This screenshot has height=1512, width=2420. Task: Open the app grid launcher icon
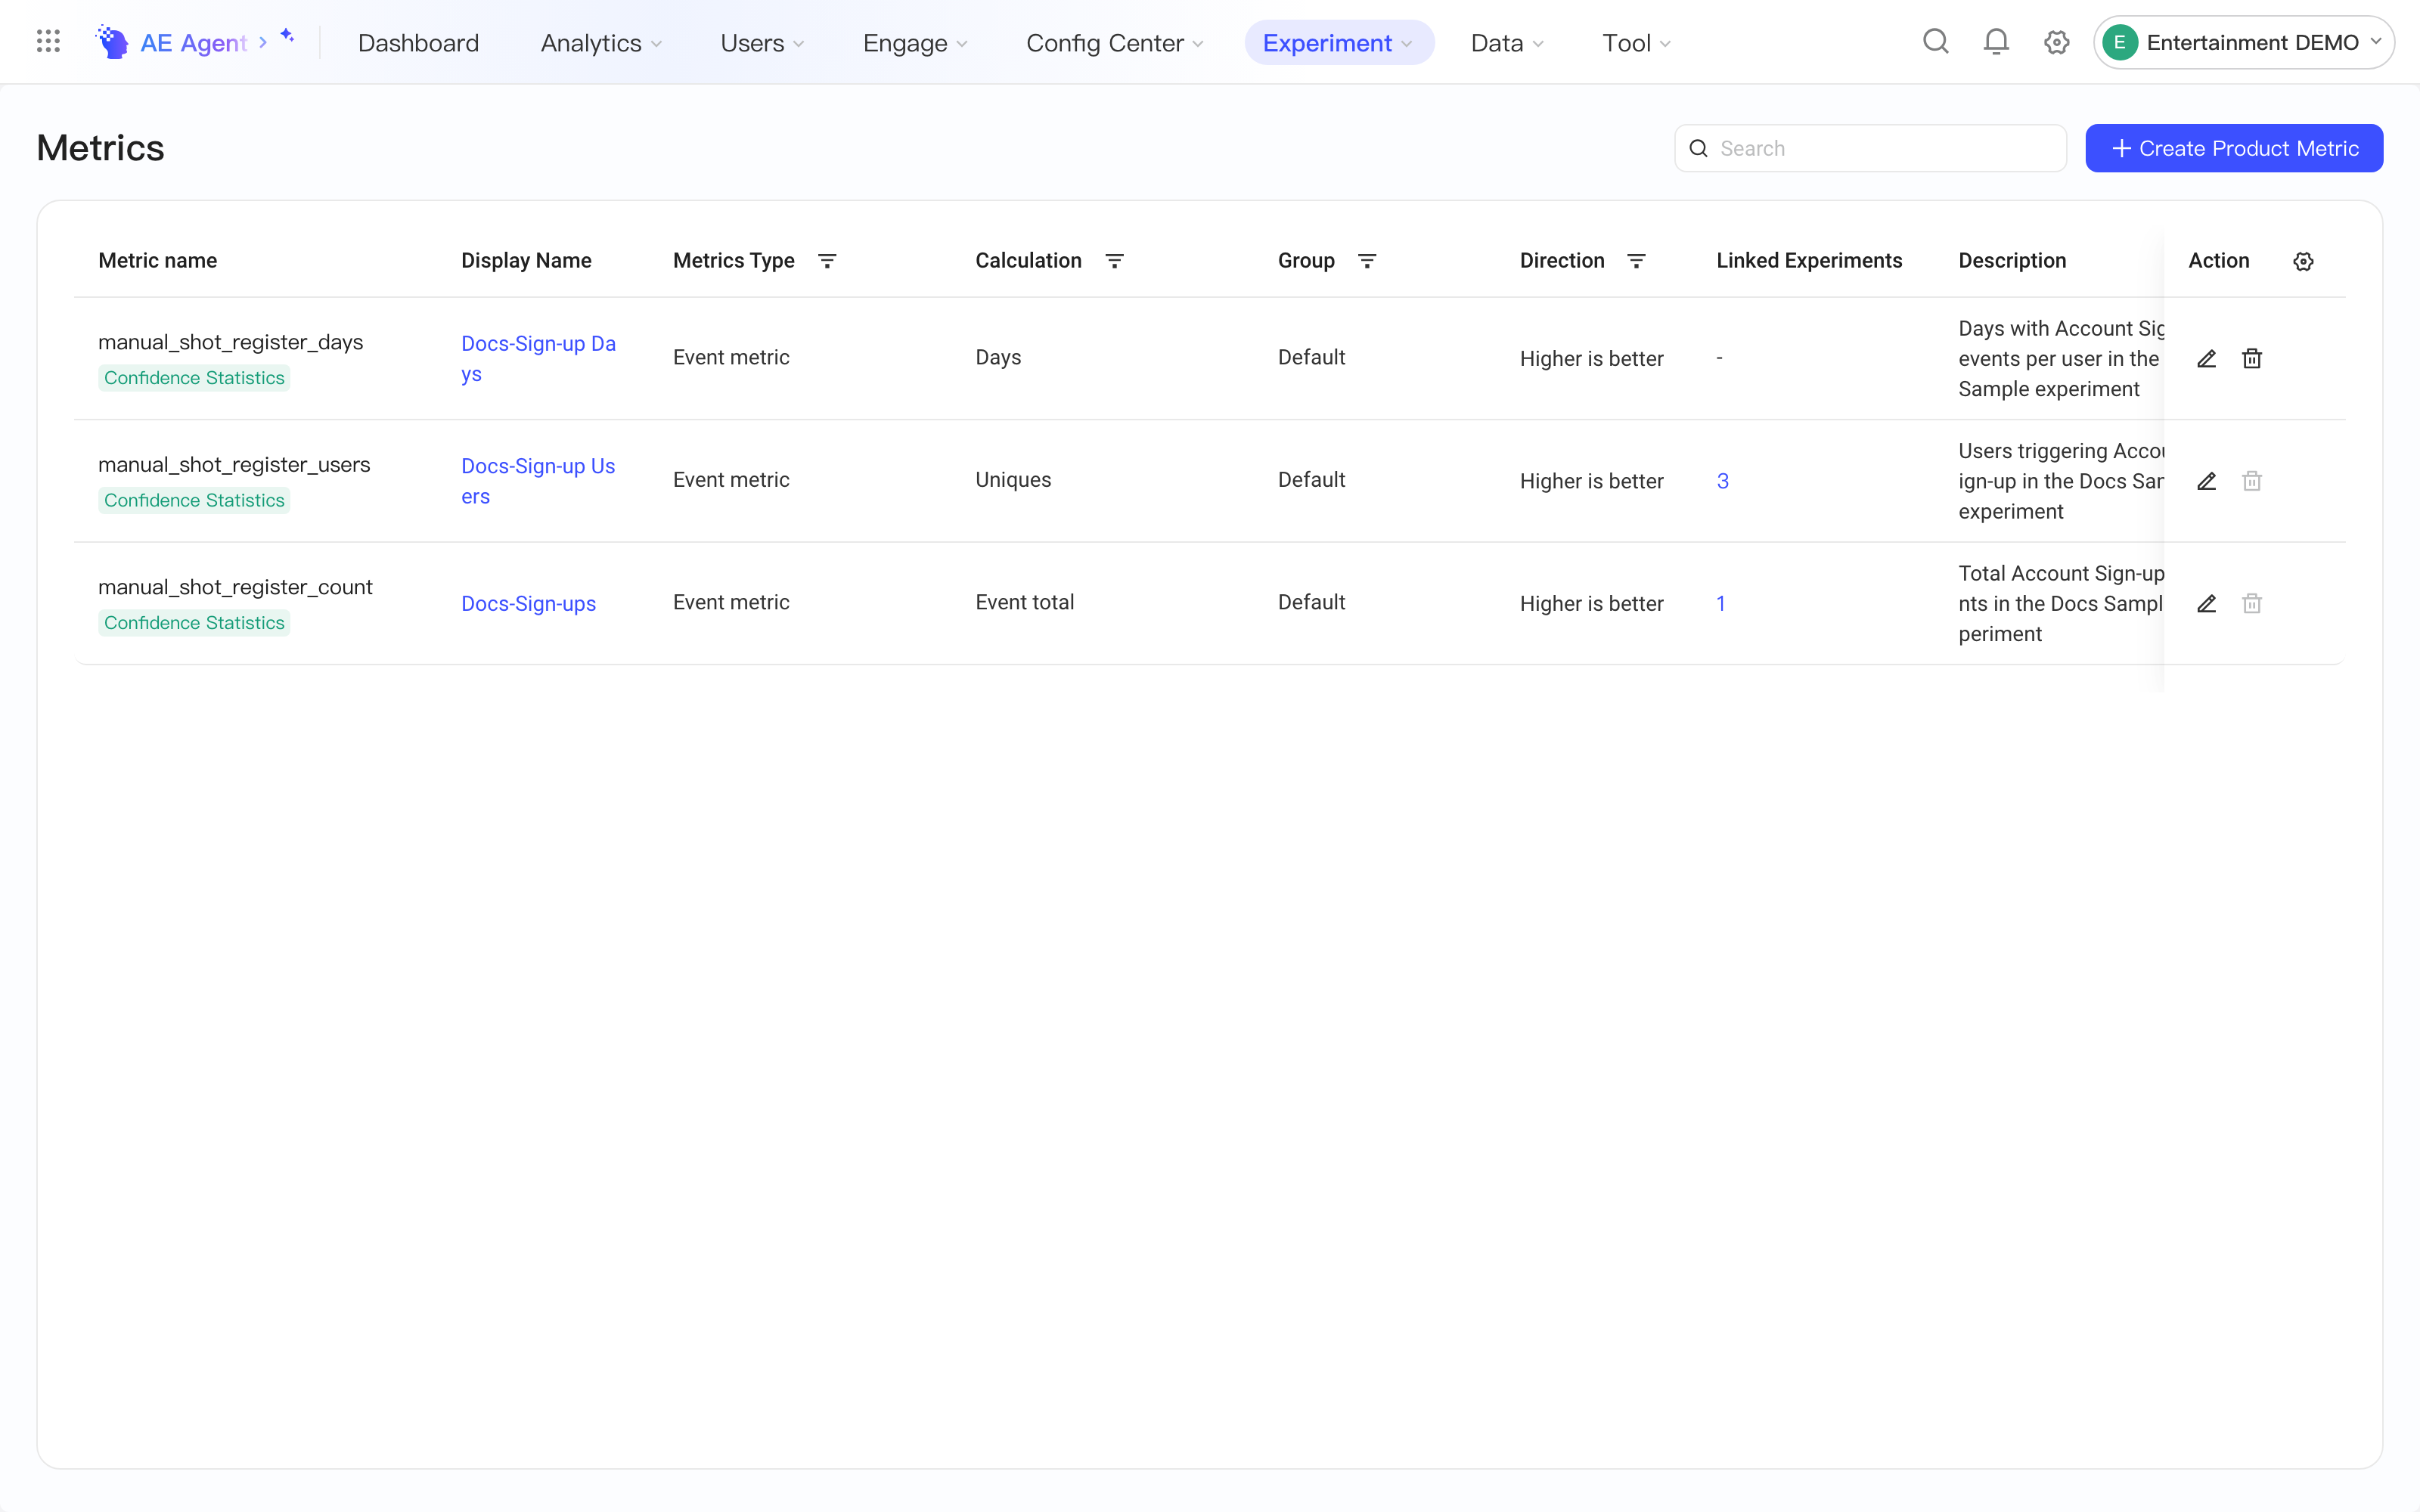48,42
